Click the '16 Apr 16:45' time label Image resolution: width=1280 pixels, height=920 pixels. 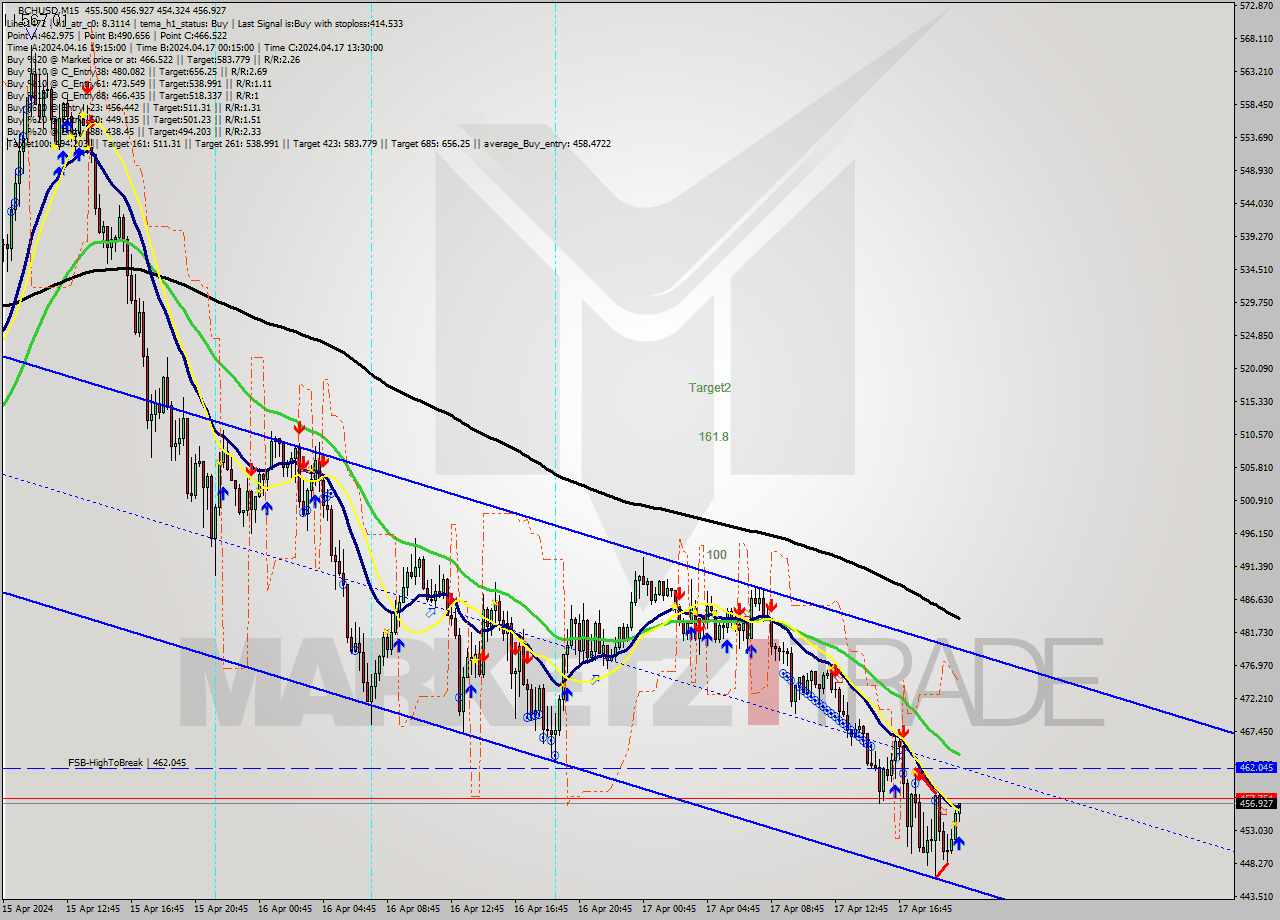pos(542,909)
